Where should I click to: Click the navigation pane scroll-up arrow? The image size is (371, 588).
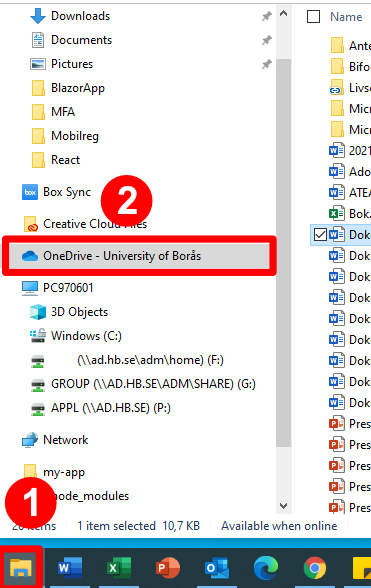tap(284, 14)
